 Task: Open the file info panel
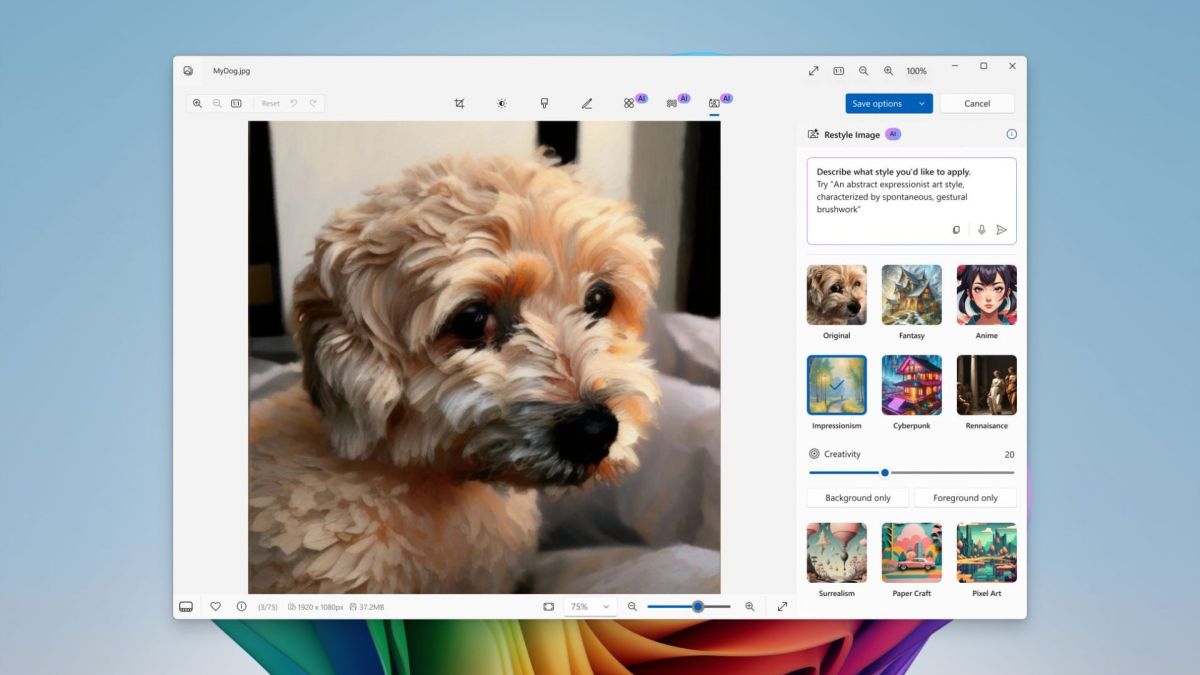click(240, 606)
